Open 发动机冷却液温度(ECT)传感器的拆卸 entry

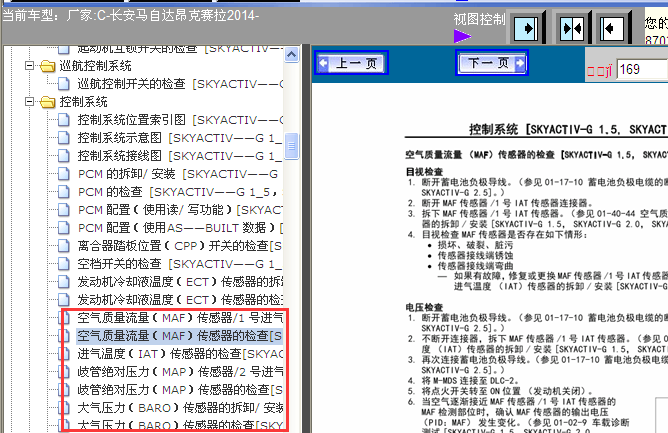point(180,282)
